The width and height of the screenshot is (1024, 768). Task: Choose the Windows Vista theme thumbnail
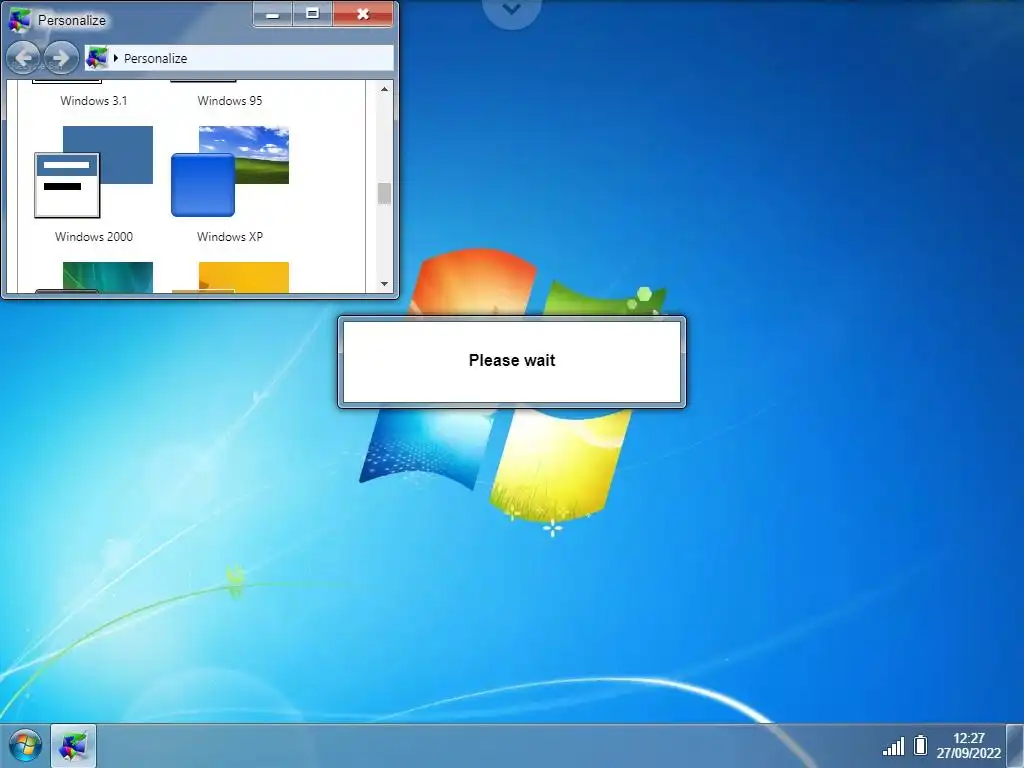point(93,278)
